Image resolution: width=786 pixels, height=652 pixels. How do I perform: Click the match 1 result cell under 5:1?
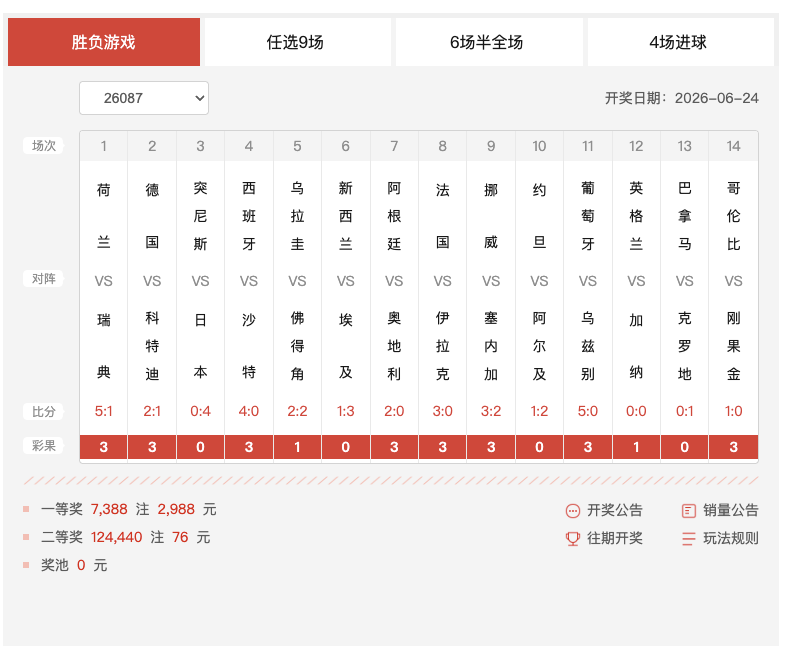coord(103,447)
